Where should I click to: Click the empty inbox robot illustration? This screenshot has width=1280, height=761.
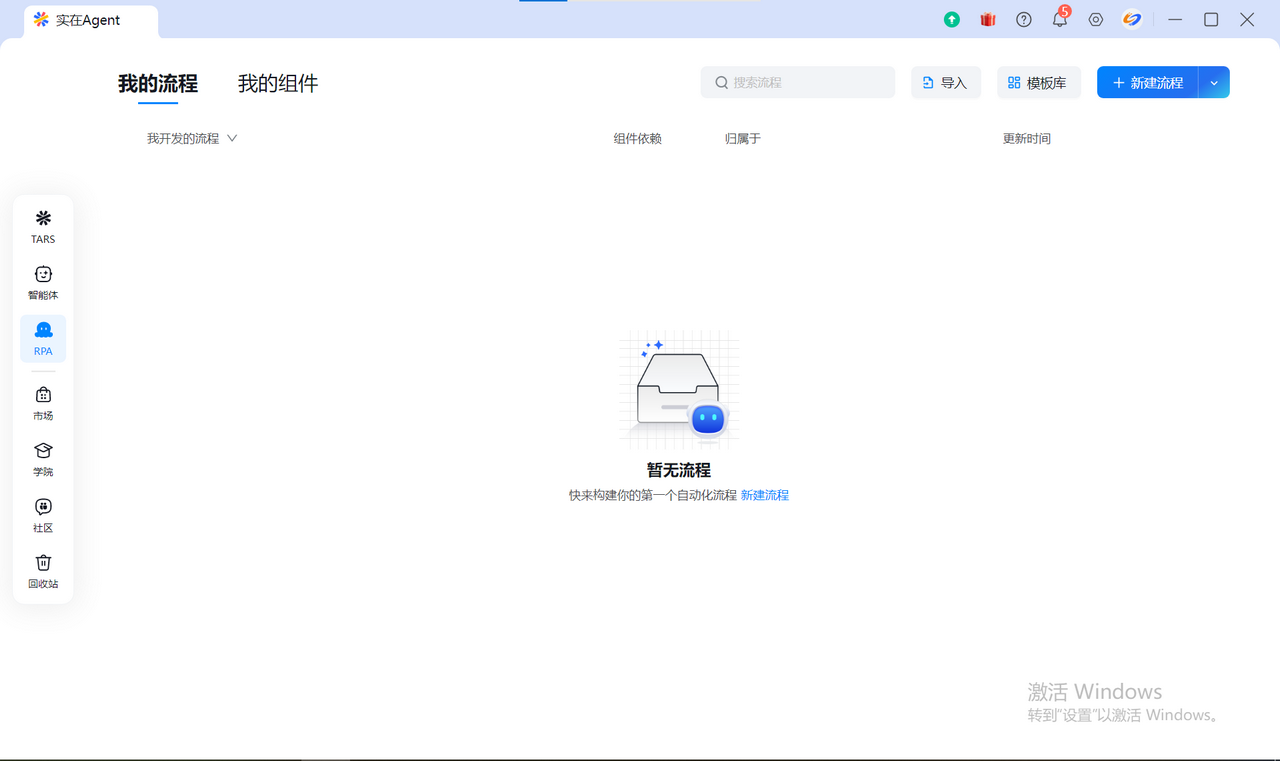click(679, 390)
